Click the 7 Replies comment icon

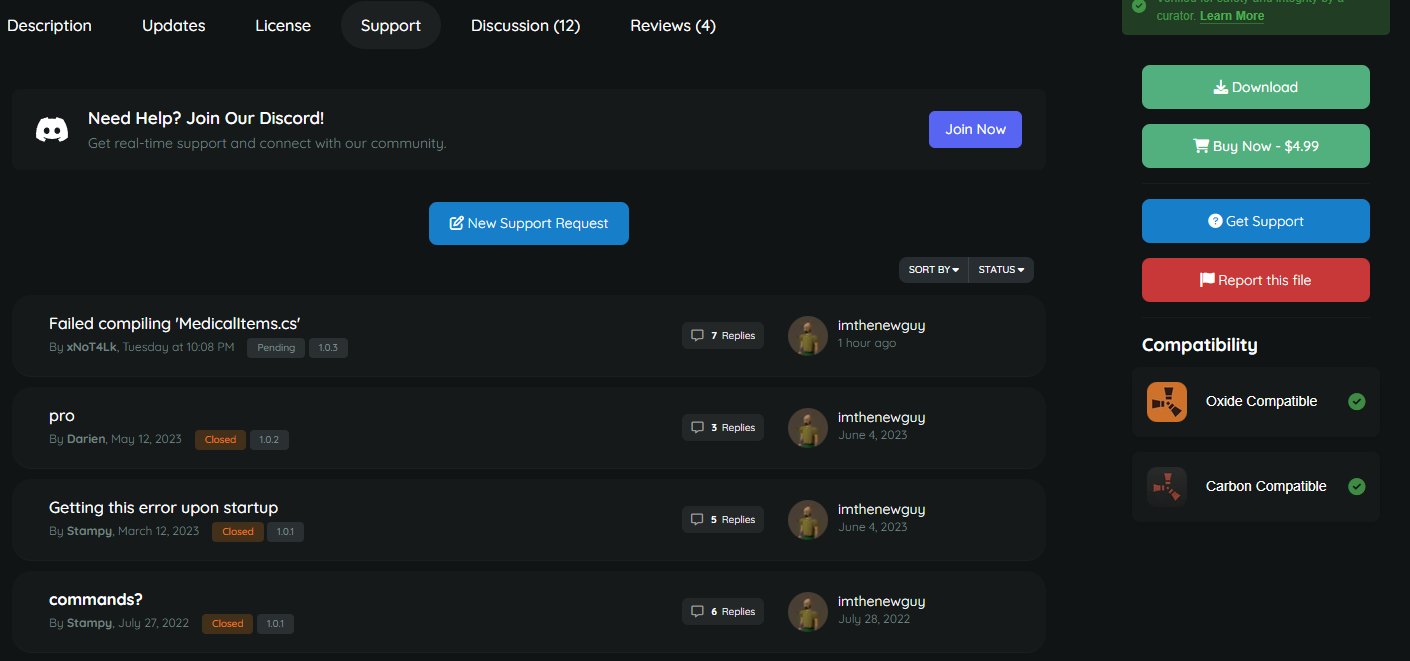(x=698, y=336)
